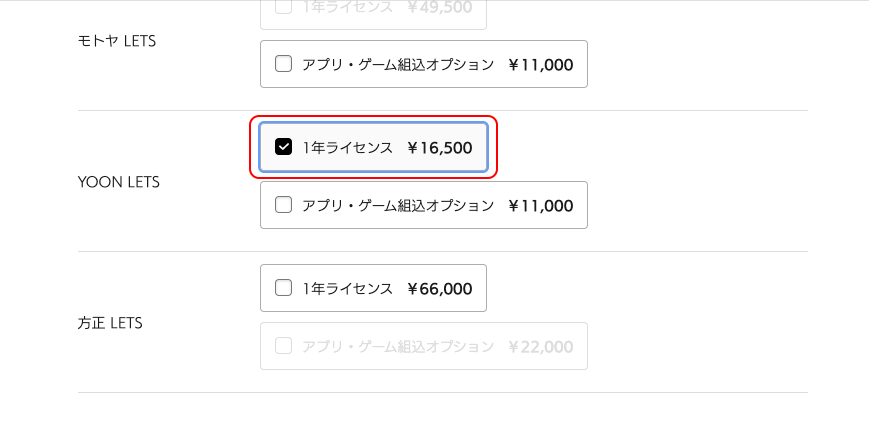The height and width of the screenshot is (424, 869).
Task: Click the greyed-out ¥49,500 license checkbox
Action: click(x=283, y=7)
